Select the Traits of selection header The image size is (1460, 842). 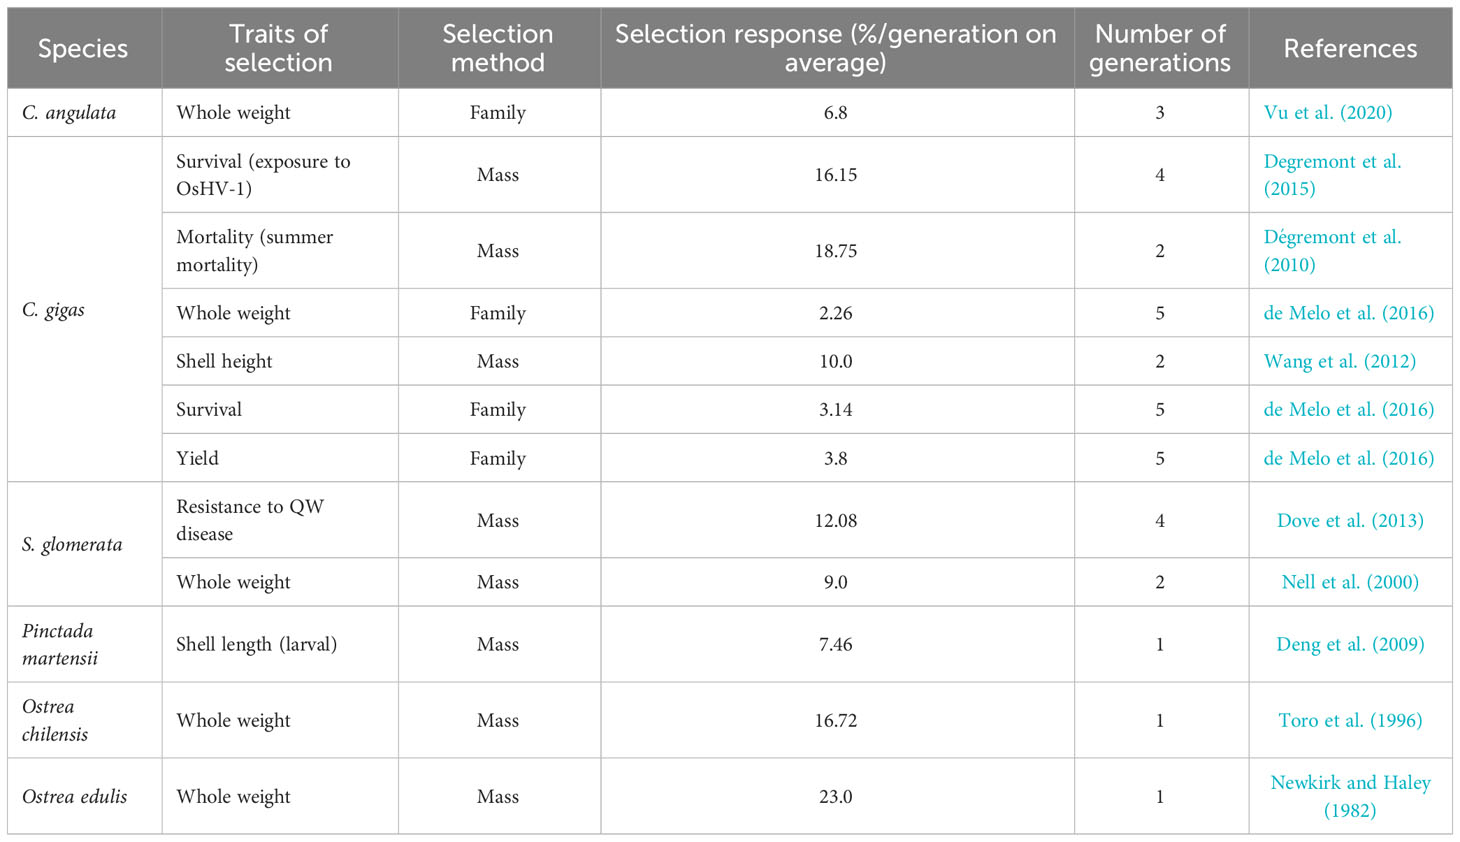(279, 48)
